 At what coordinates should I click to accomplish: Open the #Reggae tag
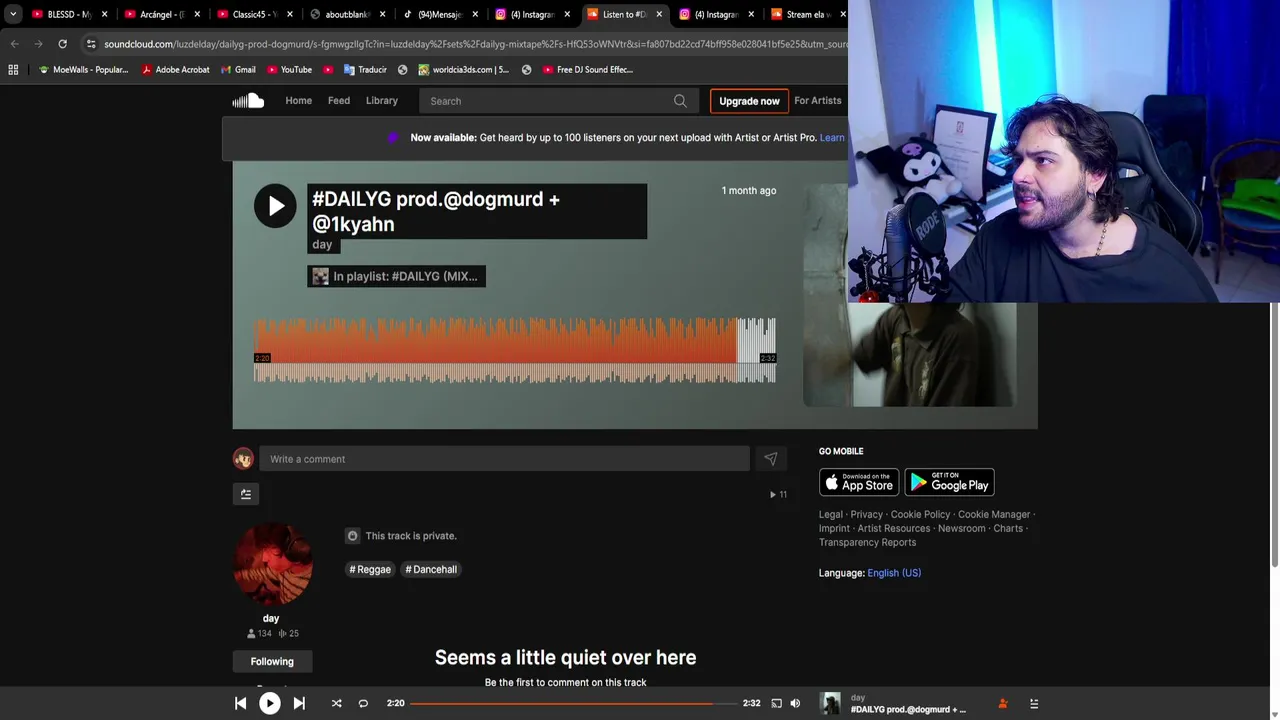coord(370,569)
